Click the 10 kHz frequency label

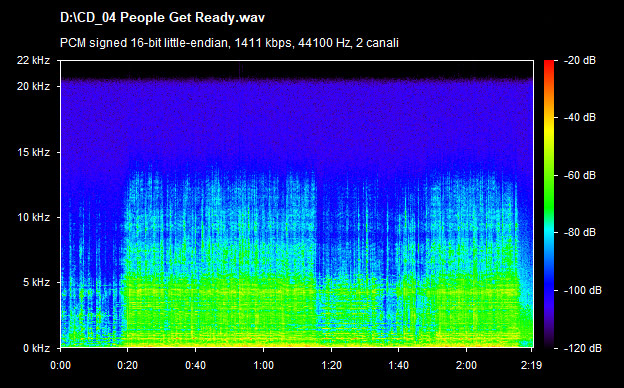tap(33, 218)
